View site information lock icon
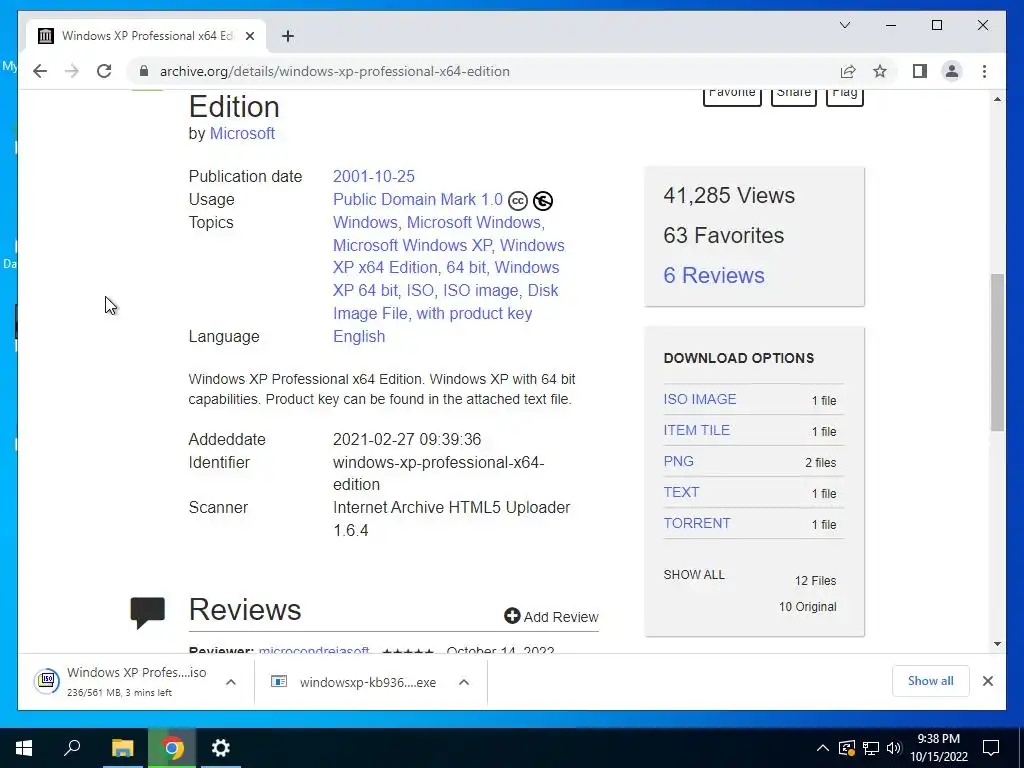The image size is (1024, 768). (x=144, y=71)
